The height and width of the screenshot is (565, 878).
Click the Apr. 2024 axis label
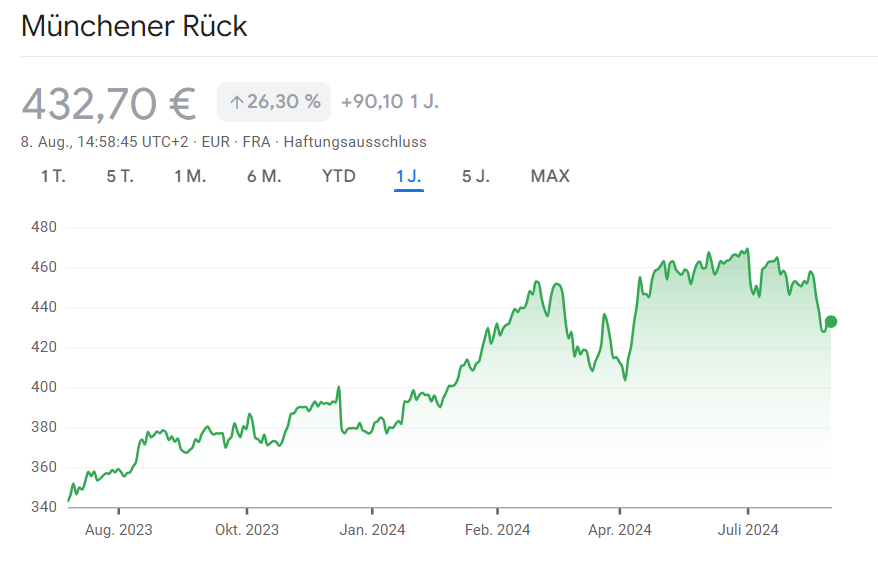pos(620,530)
